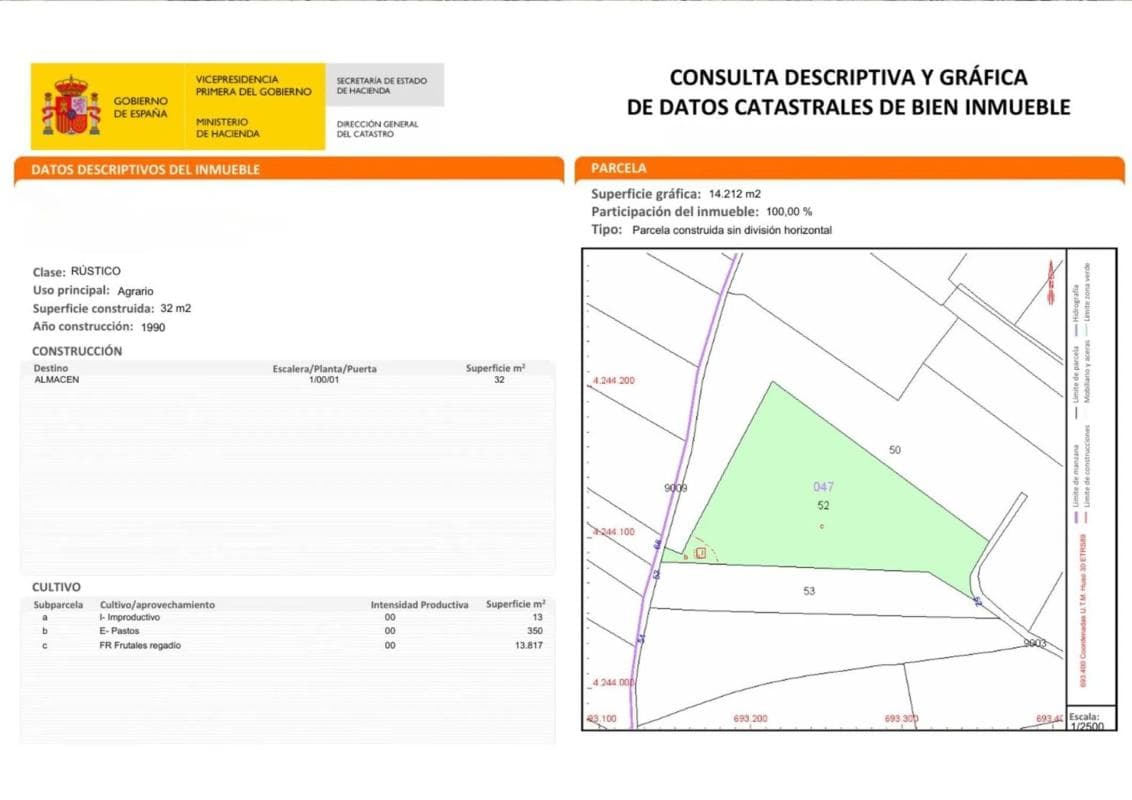This screenshot has height=800, width=1132.
Task: Click the 9009 road label on map
Action: [x=675, y=488]
